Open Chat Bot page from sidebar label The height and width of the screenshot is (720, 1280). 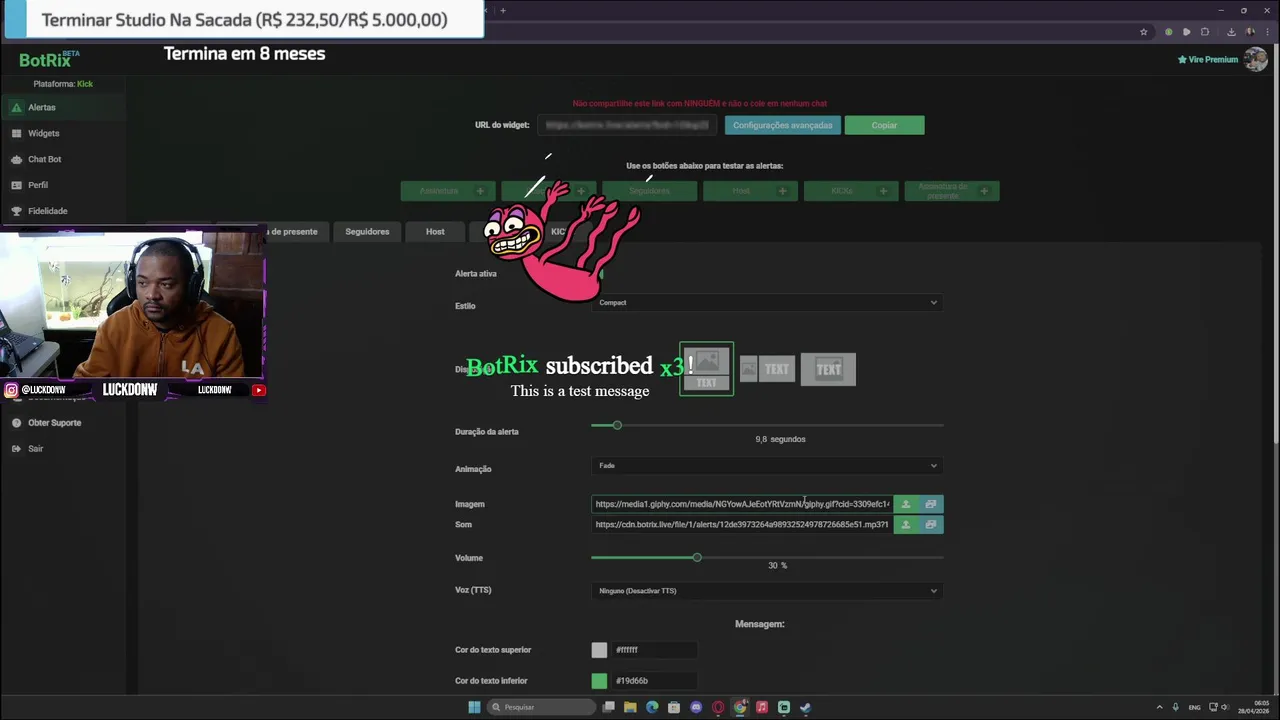(44, 159)
